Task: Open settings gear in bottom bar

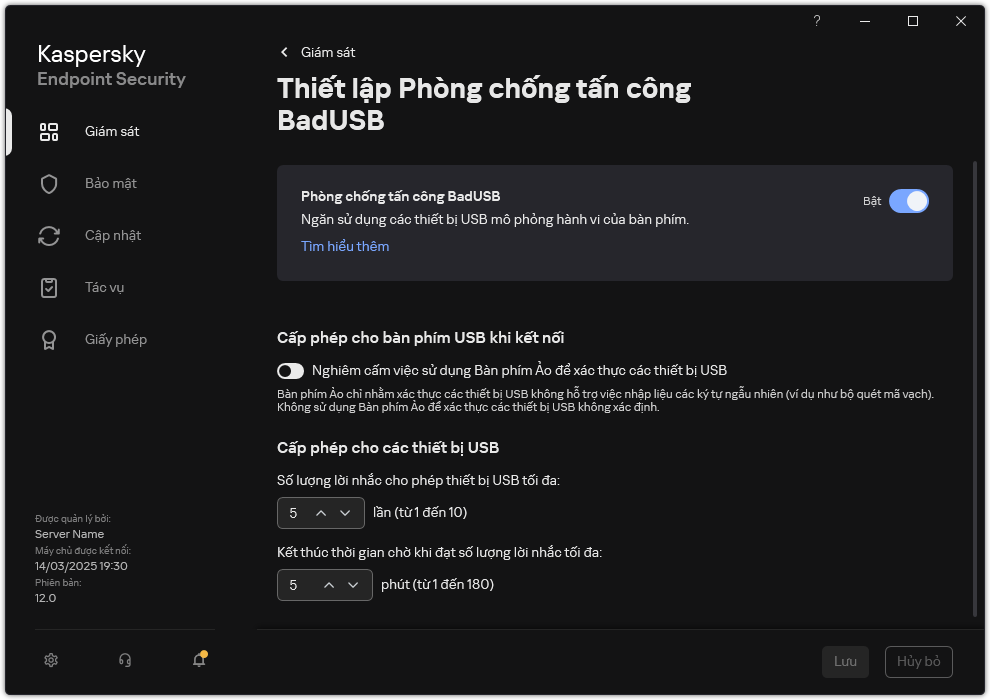Action: (x=52, y=660)
